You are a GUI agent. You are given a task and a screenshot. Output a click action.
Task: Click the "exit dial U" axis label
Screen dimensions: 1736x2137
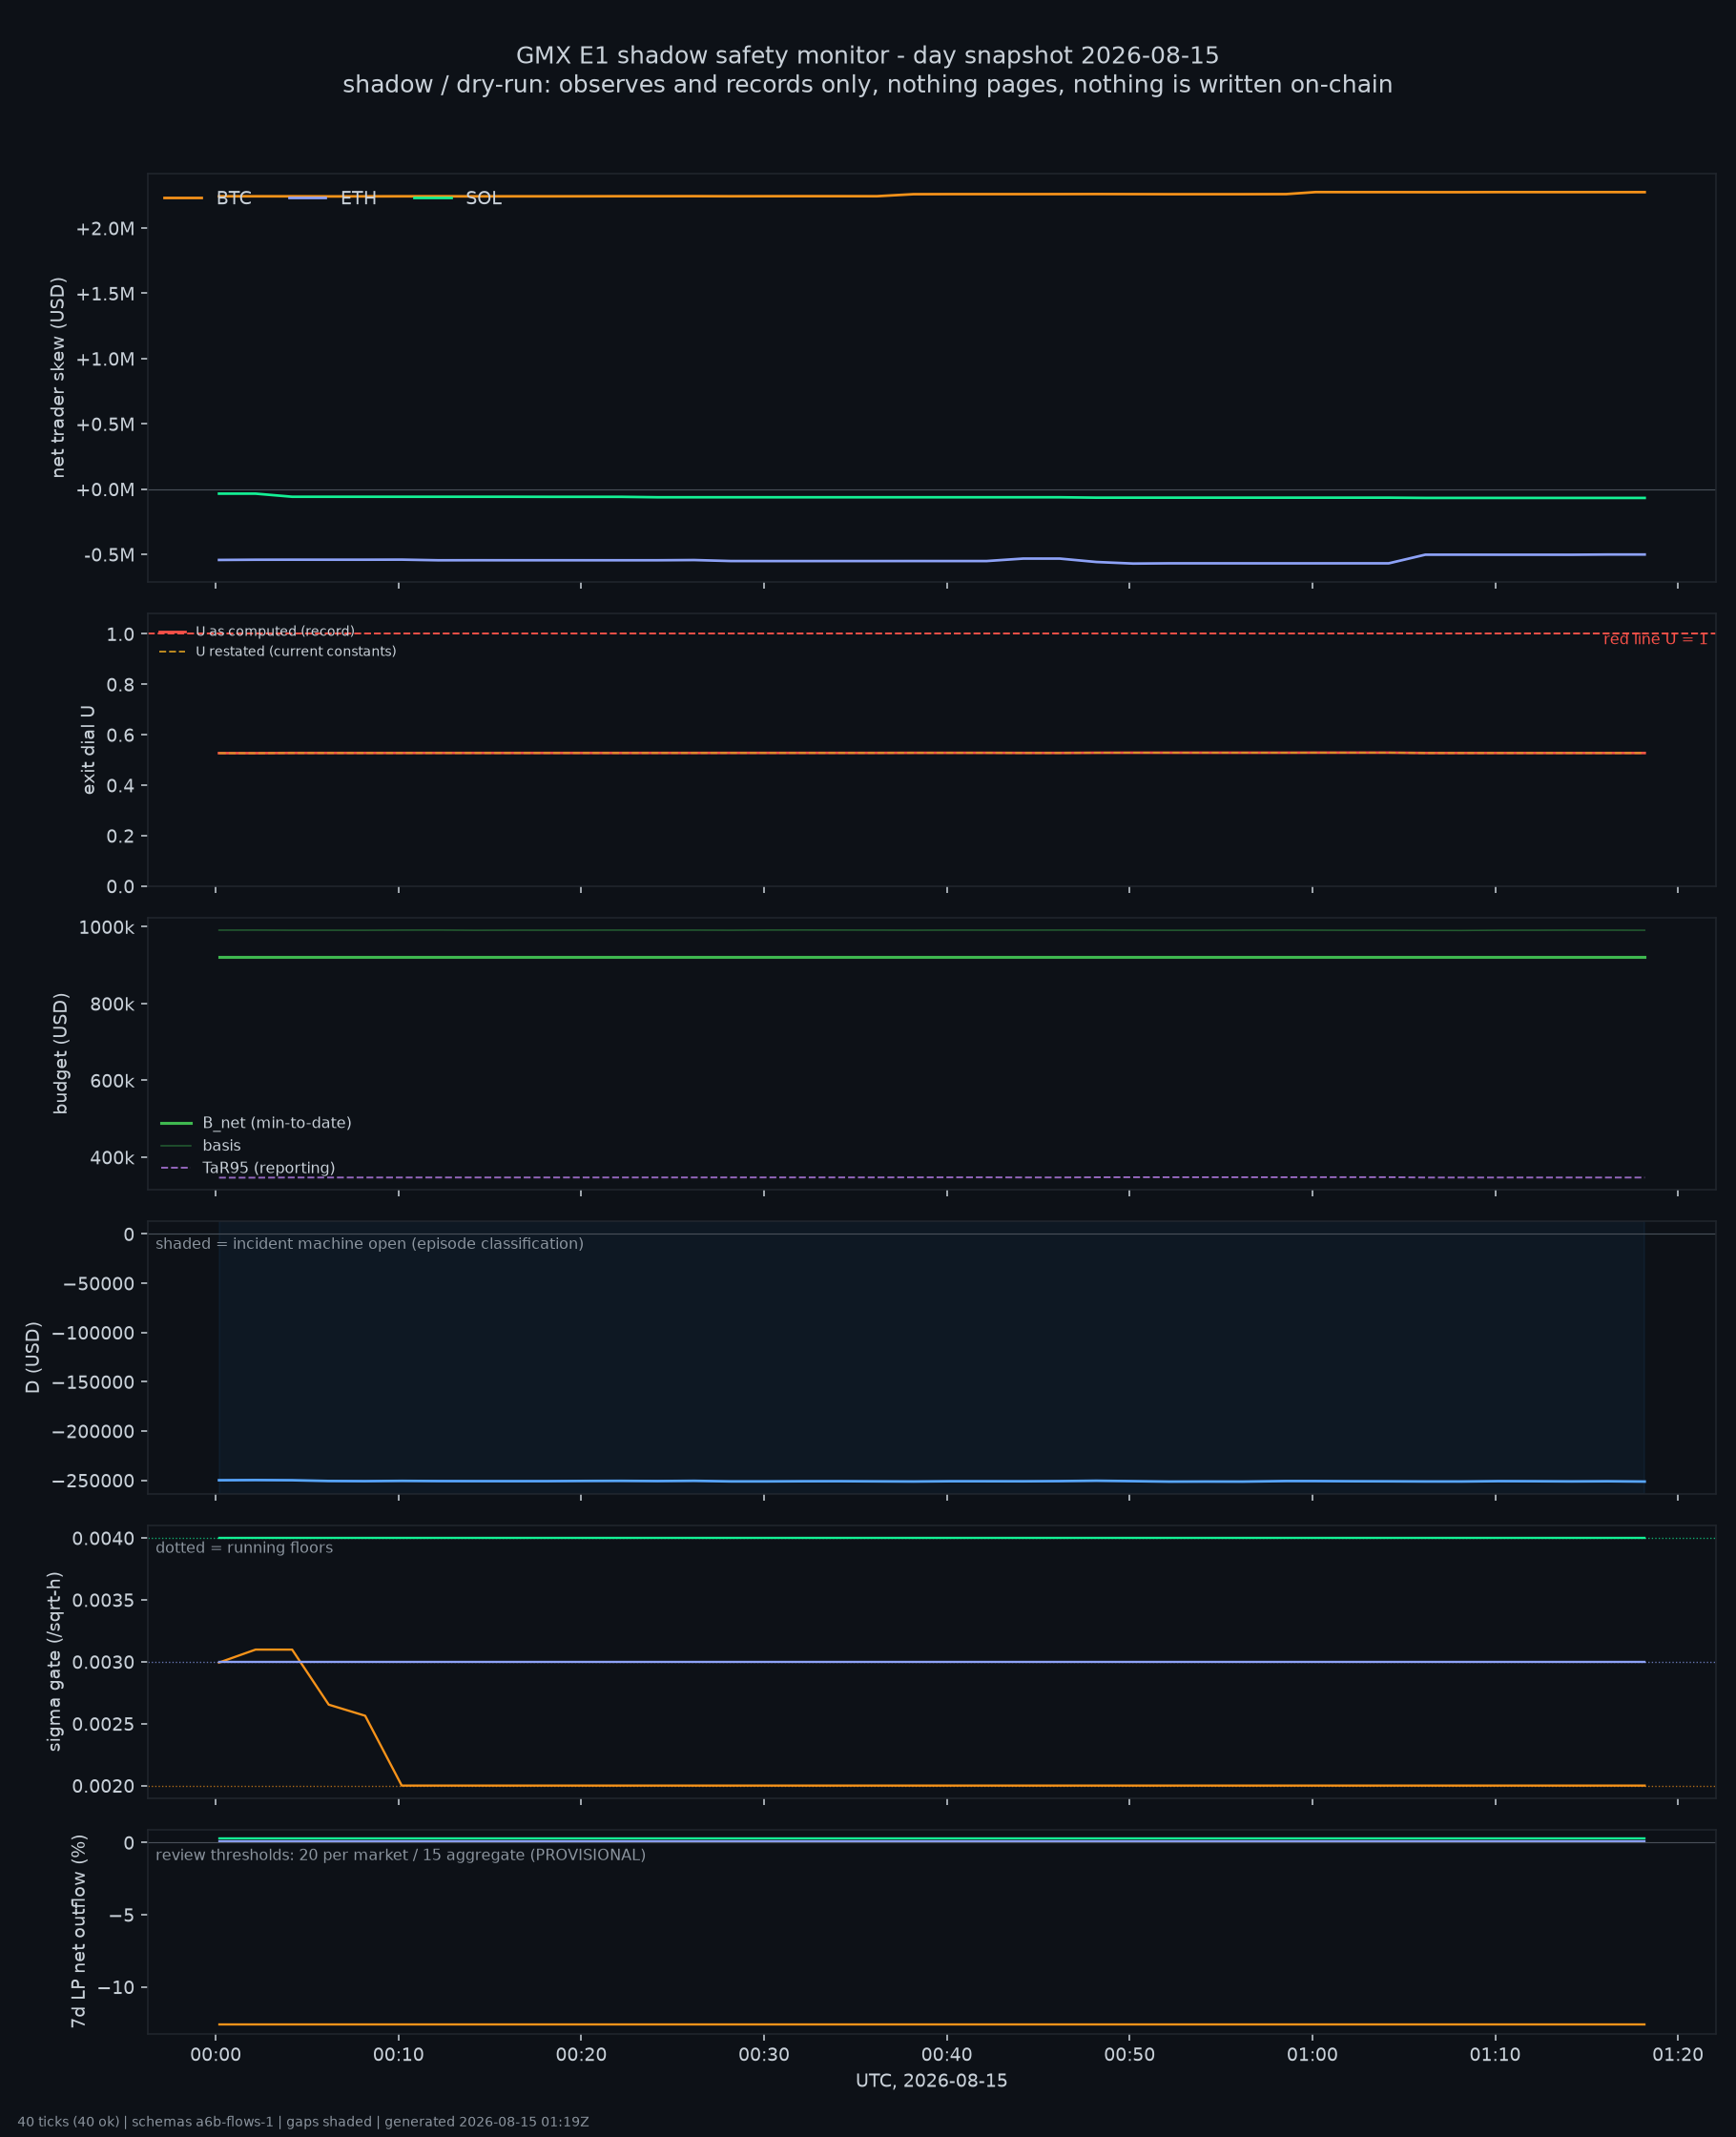(x=88, y=750)
